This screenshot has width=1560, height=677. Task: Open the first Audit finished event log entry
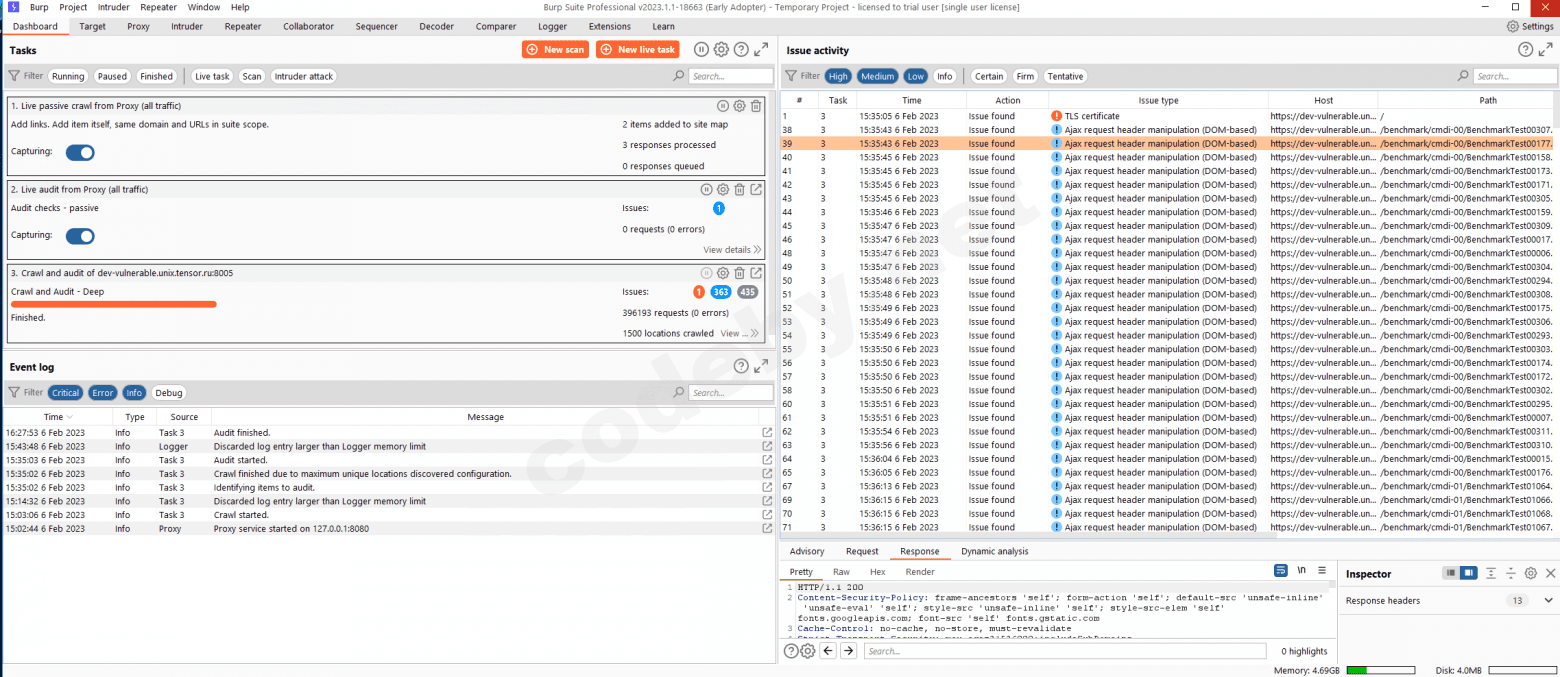pyautogui.click(x=767, y=433)
